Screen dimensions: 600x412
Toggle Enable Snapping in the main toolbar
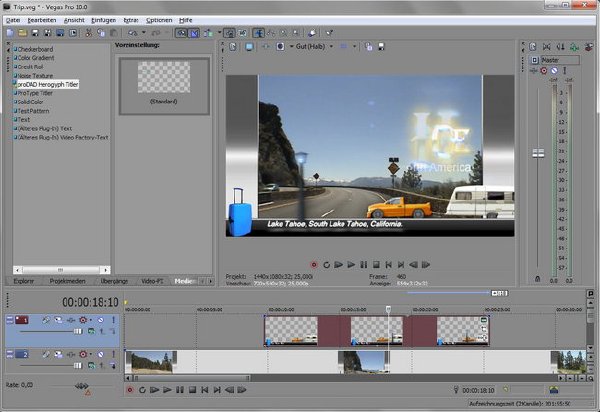(181, 33)
